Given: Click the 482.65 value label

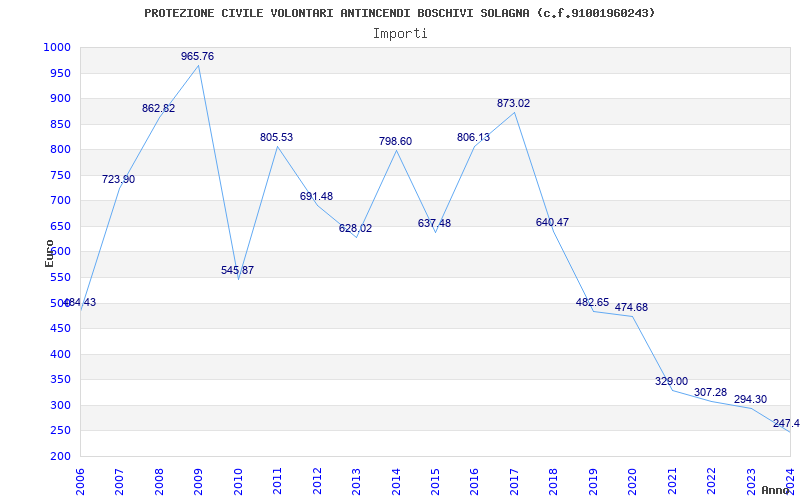Looking at the screenshot, I should 592,302.
